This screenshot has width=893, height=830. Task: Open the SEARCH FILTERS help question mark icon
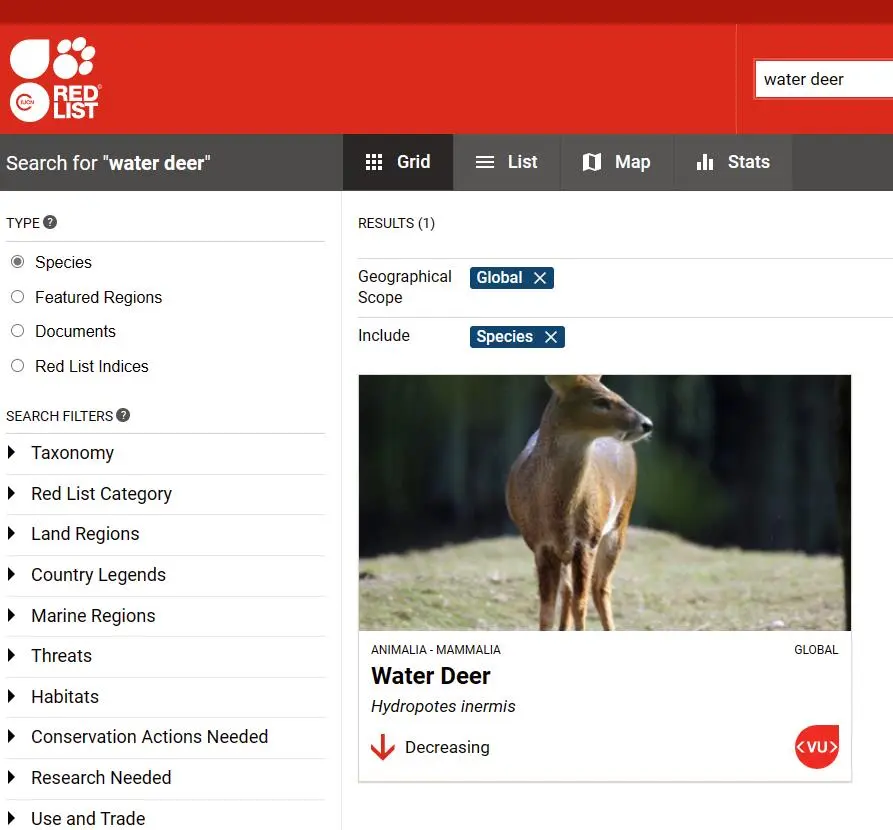point(123,415)
